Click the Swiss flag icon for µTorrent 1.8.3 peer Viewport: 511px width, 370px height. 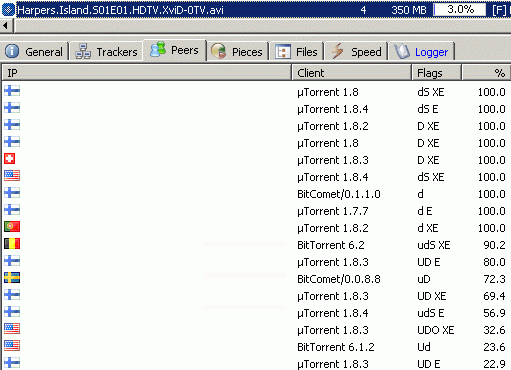9,159
